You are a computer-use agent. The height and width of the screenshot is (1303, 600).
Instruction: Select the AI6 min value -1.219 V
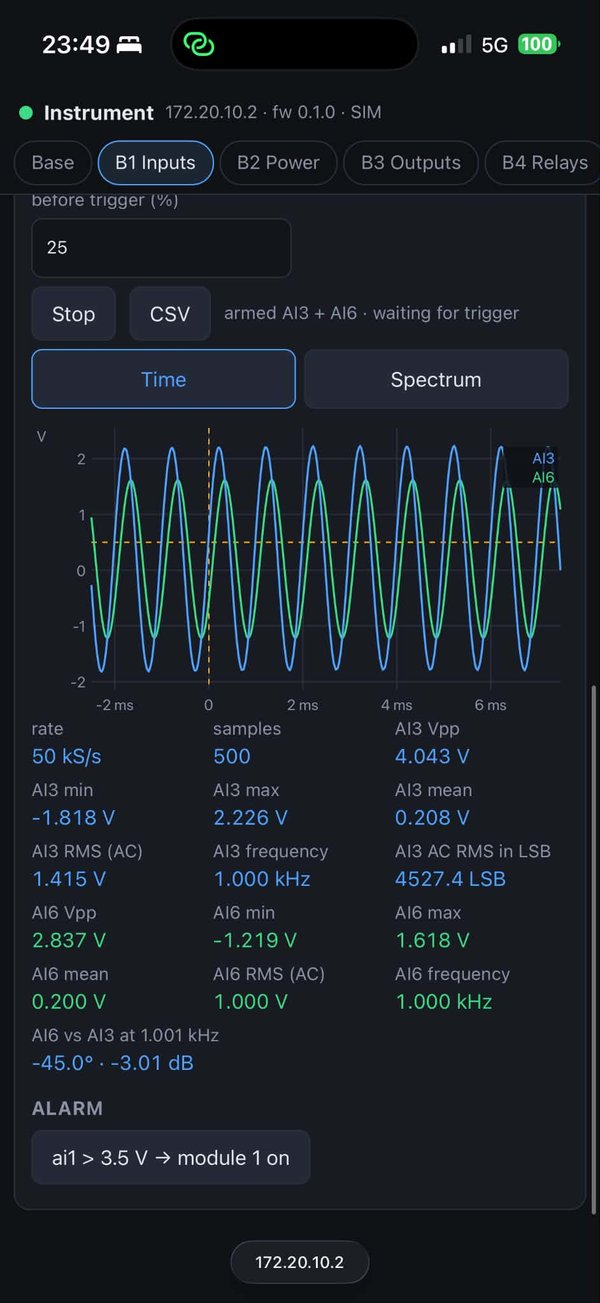(255, 941)
